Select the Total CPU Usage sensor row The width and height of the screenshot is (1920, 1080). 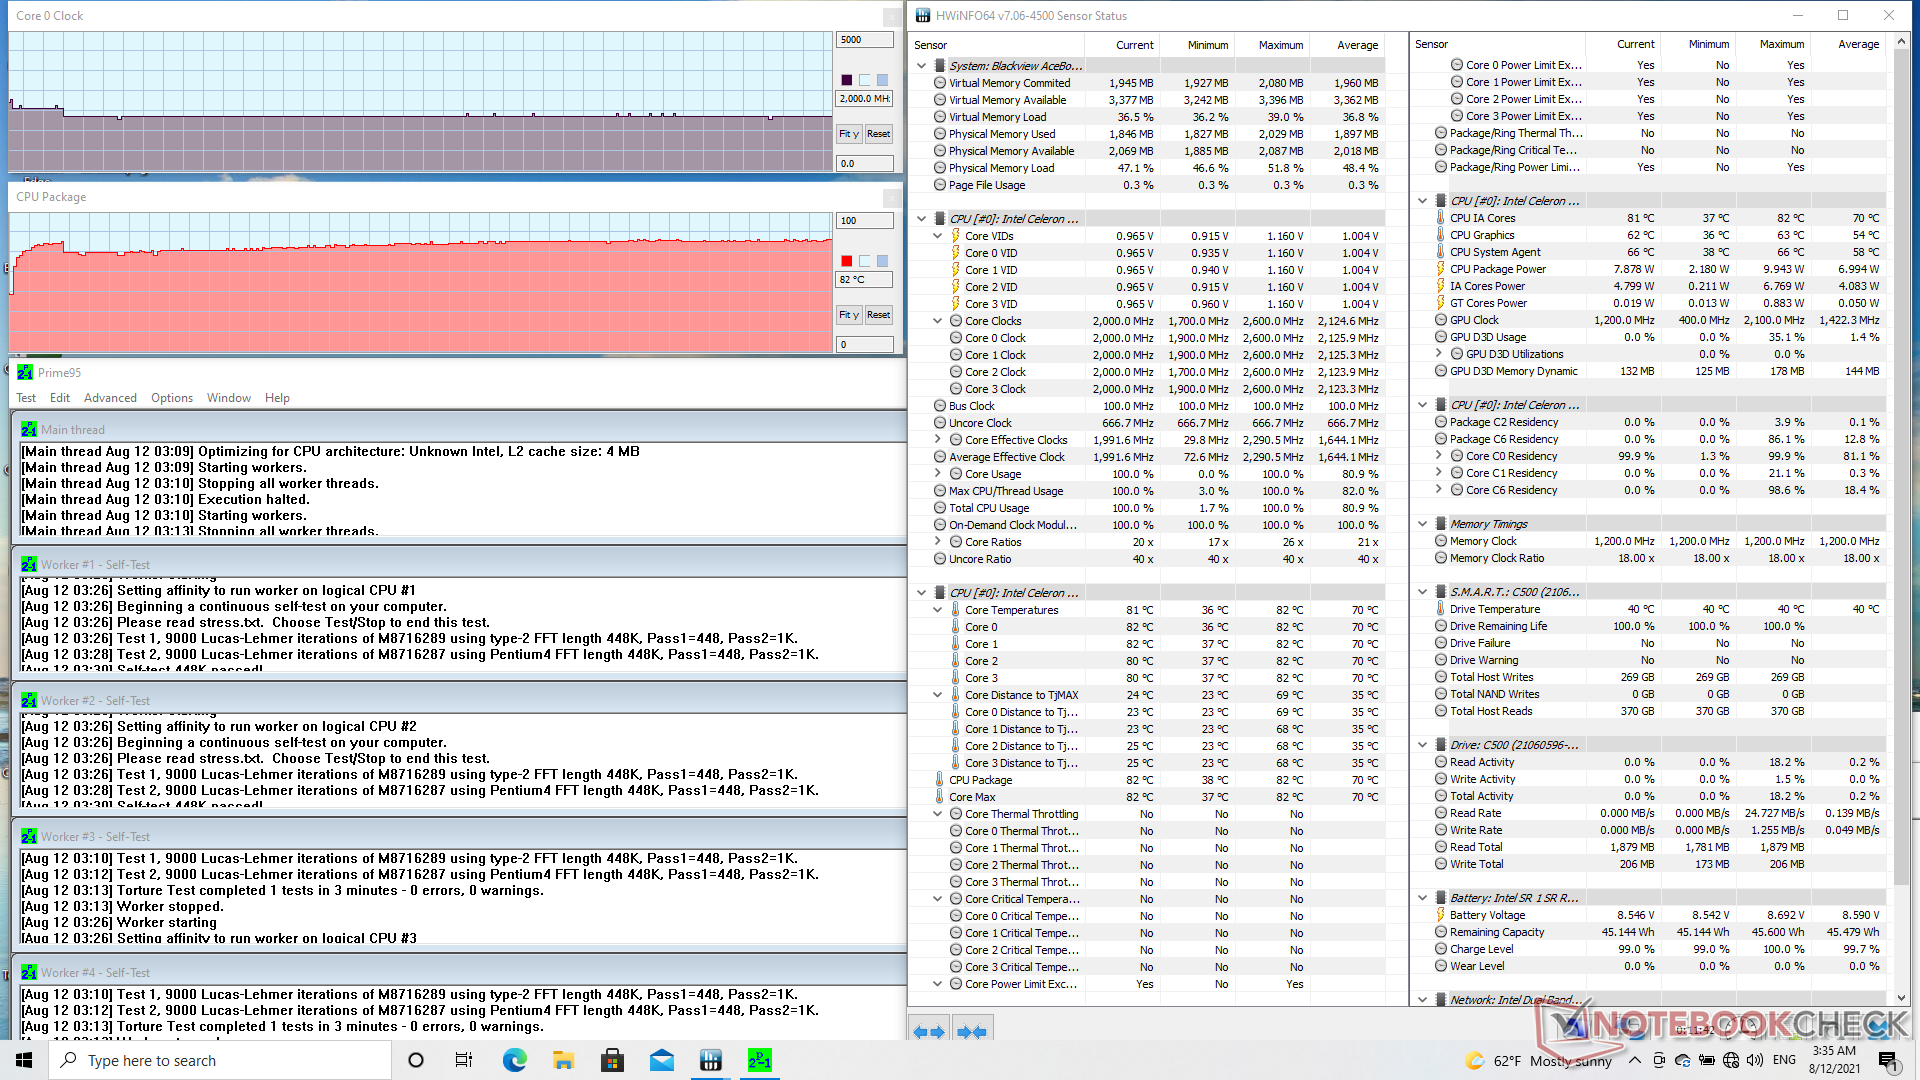1156,508
